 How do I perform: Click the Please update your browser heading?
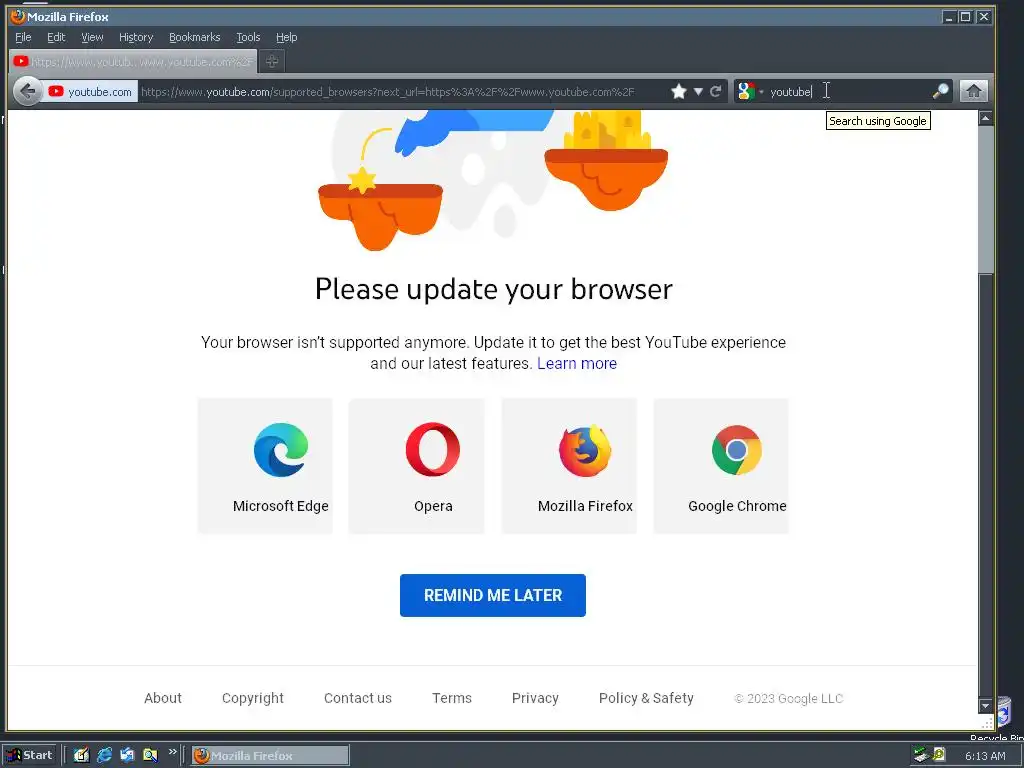coord(494,289)
